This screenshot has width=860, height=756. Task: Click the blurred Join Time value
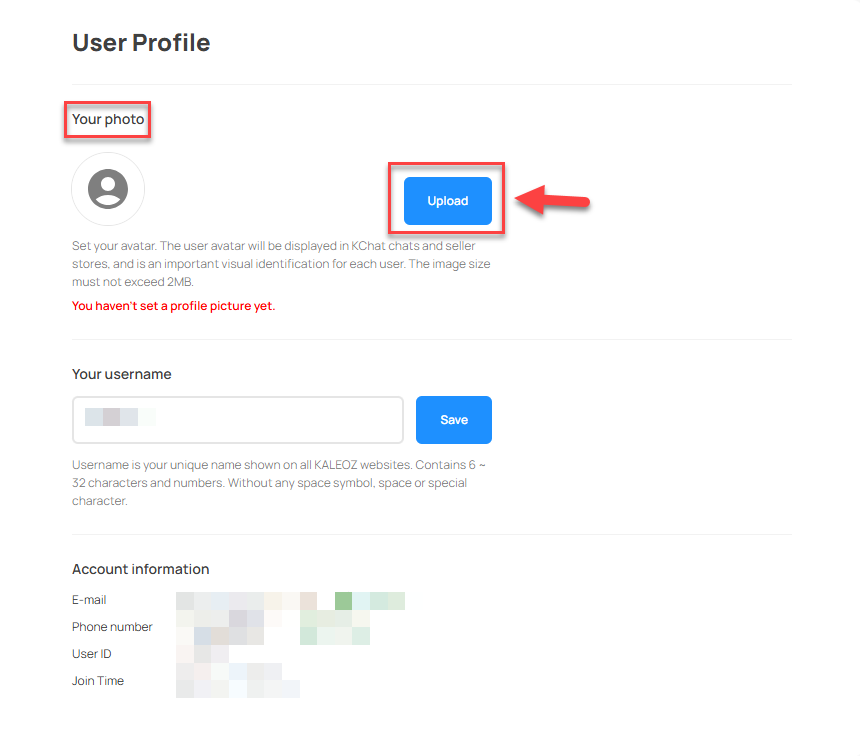point(238,680)
